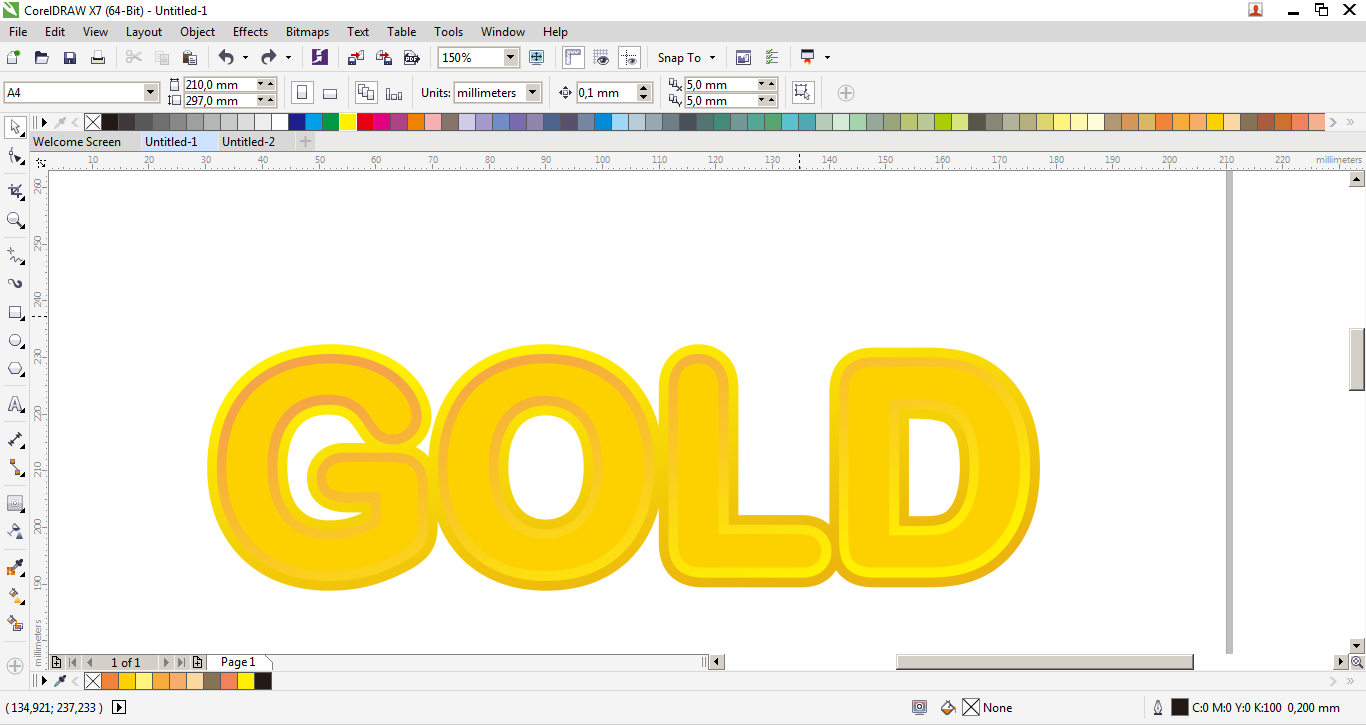The width and height of the screenshot is (1366, 725).
Task: Select the Shape tool
Action: 14,156
